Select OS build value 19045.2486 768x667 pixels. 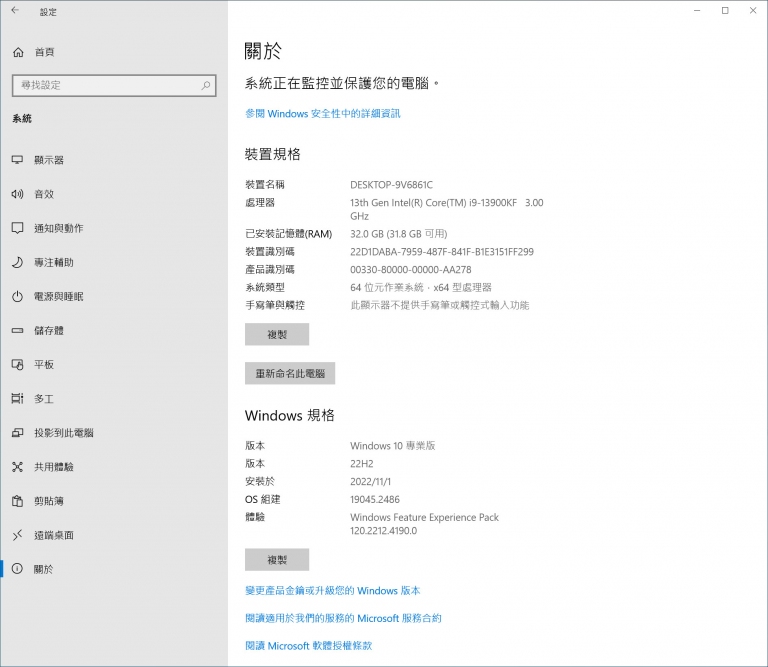point(375,500)
